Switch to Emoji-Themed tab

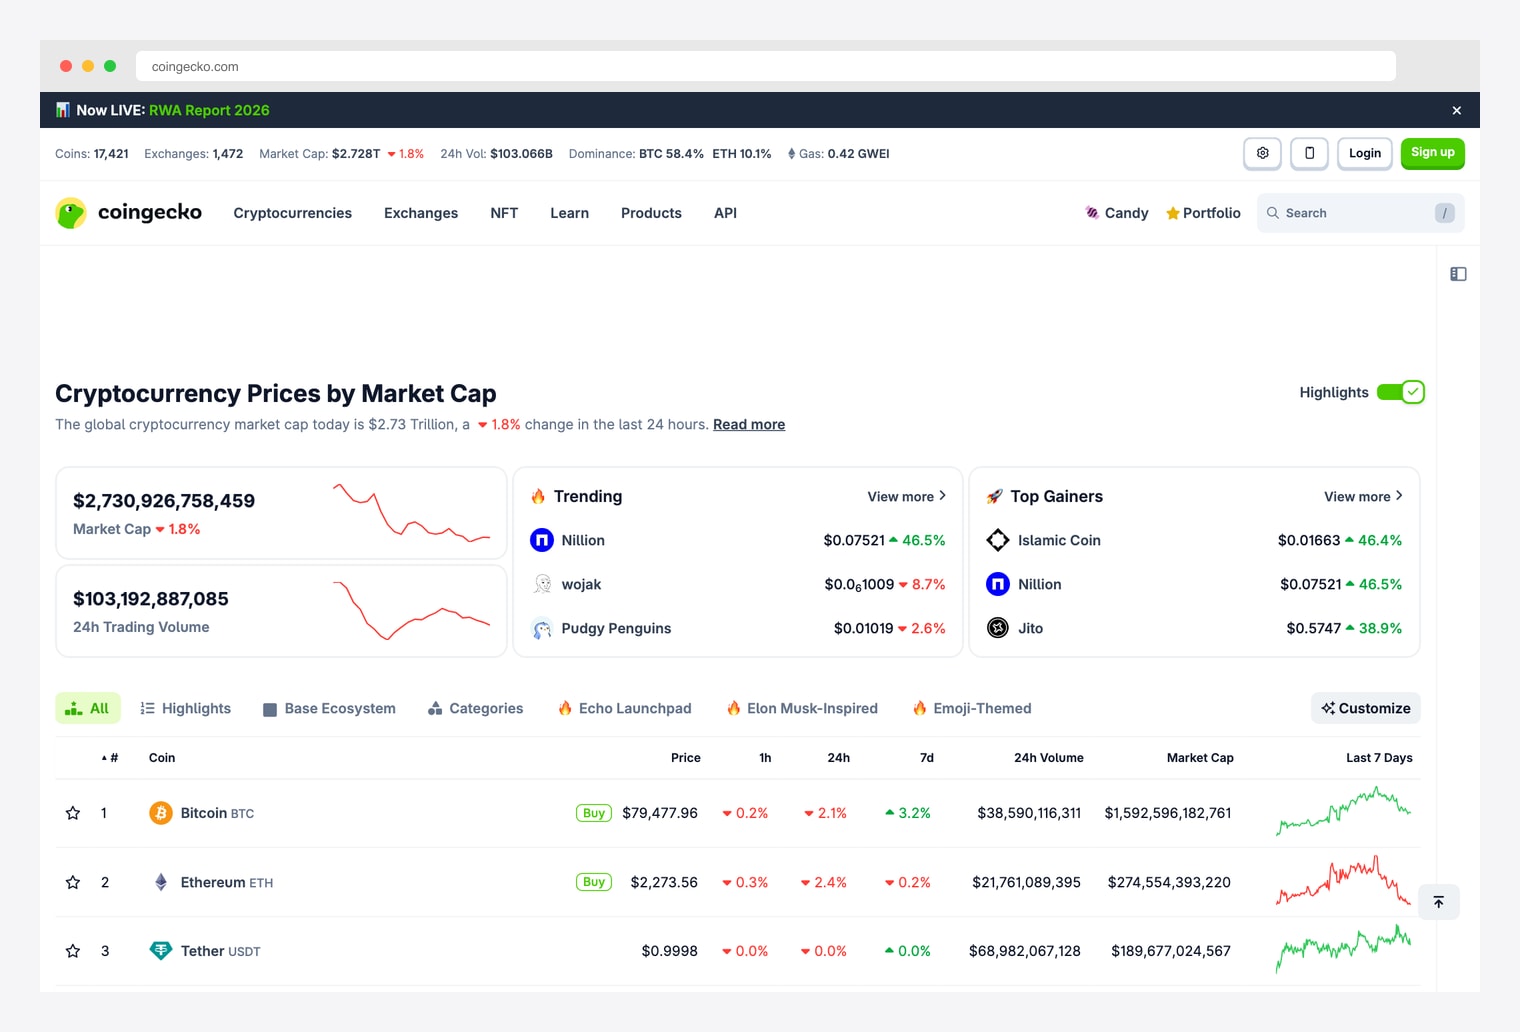(x=972, y=708)
